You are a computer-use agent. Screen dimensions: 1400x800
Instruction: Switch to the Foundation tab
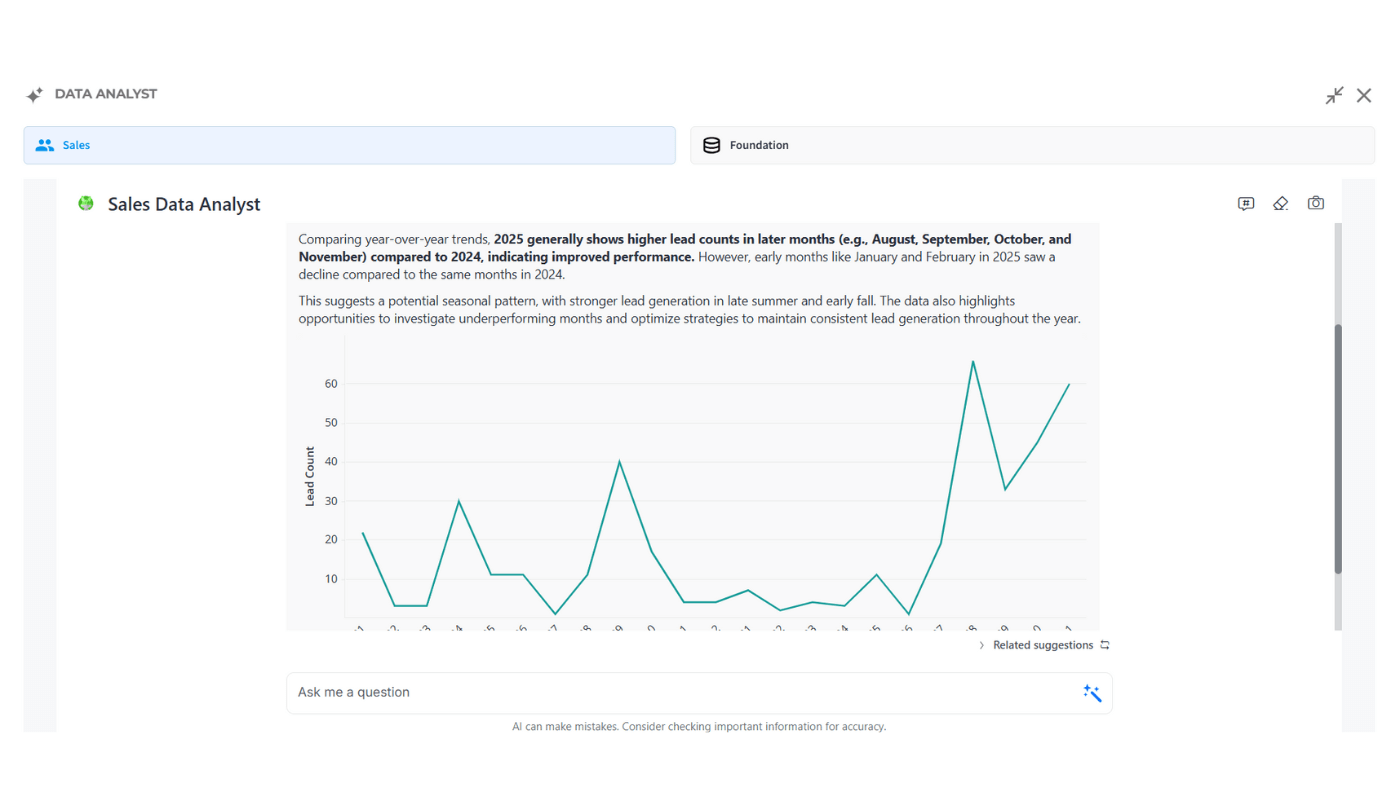(1032, 145)
